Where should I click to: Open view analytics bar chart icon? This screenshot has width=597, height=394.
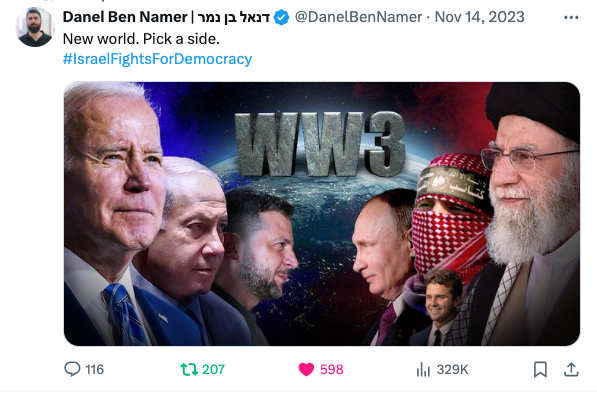(423, 369)
